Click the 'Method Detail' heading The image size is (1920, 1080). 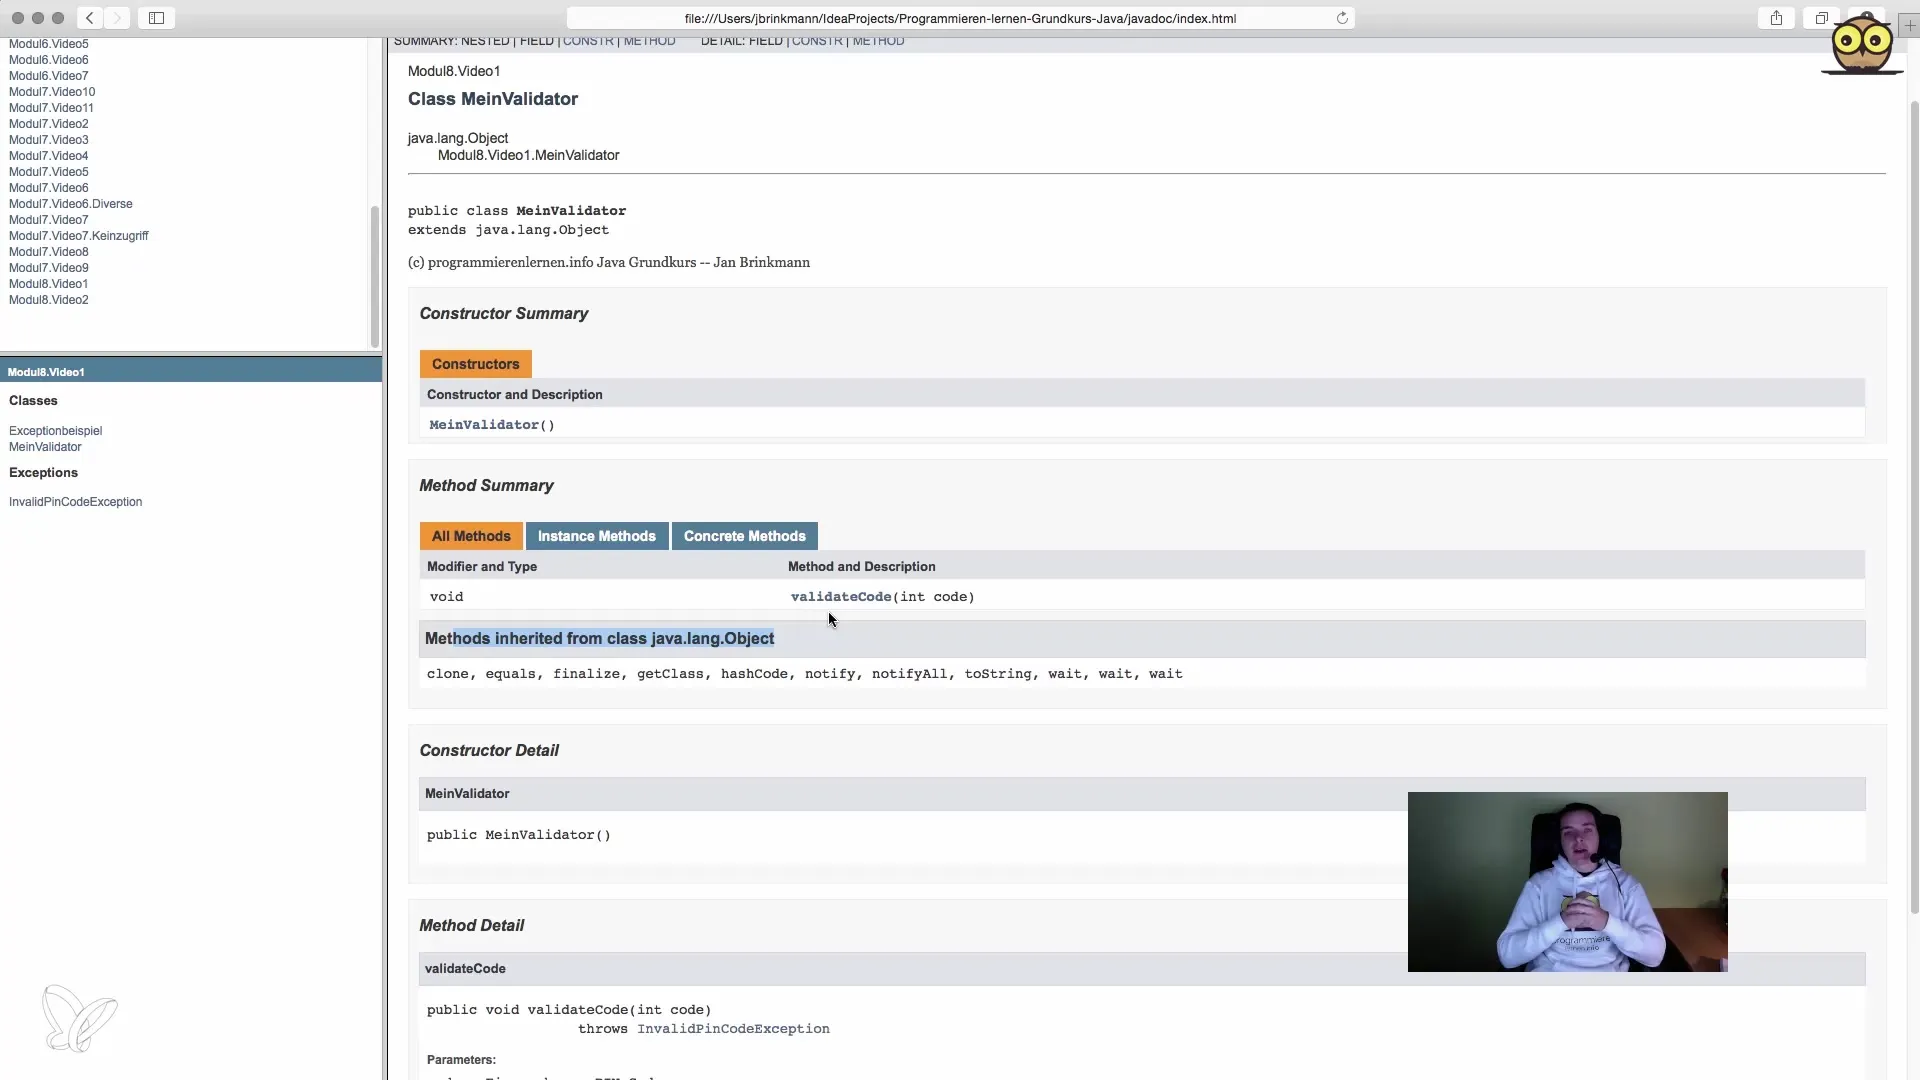pos(471,926)
